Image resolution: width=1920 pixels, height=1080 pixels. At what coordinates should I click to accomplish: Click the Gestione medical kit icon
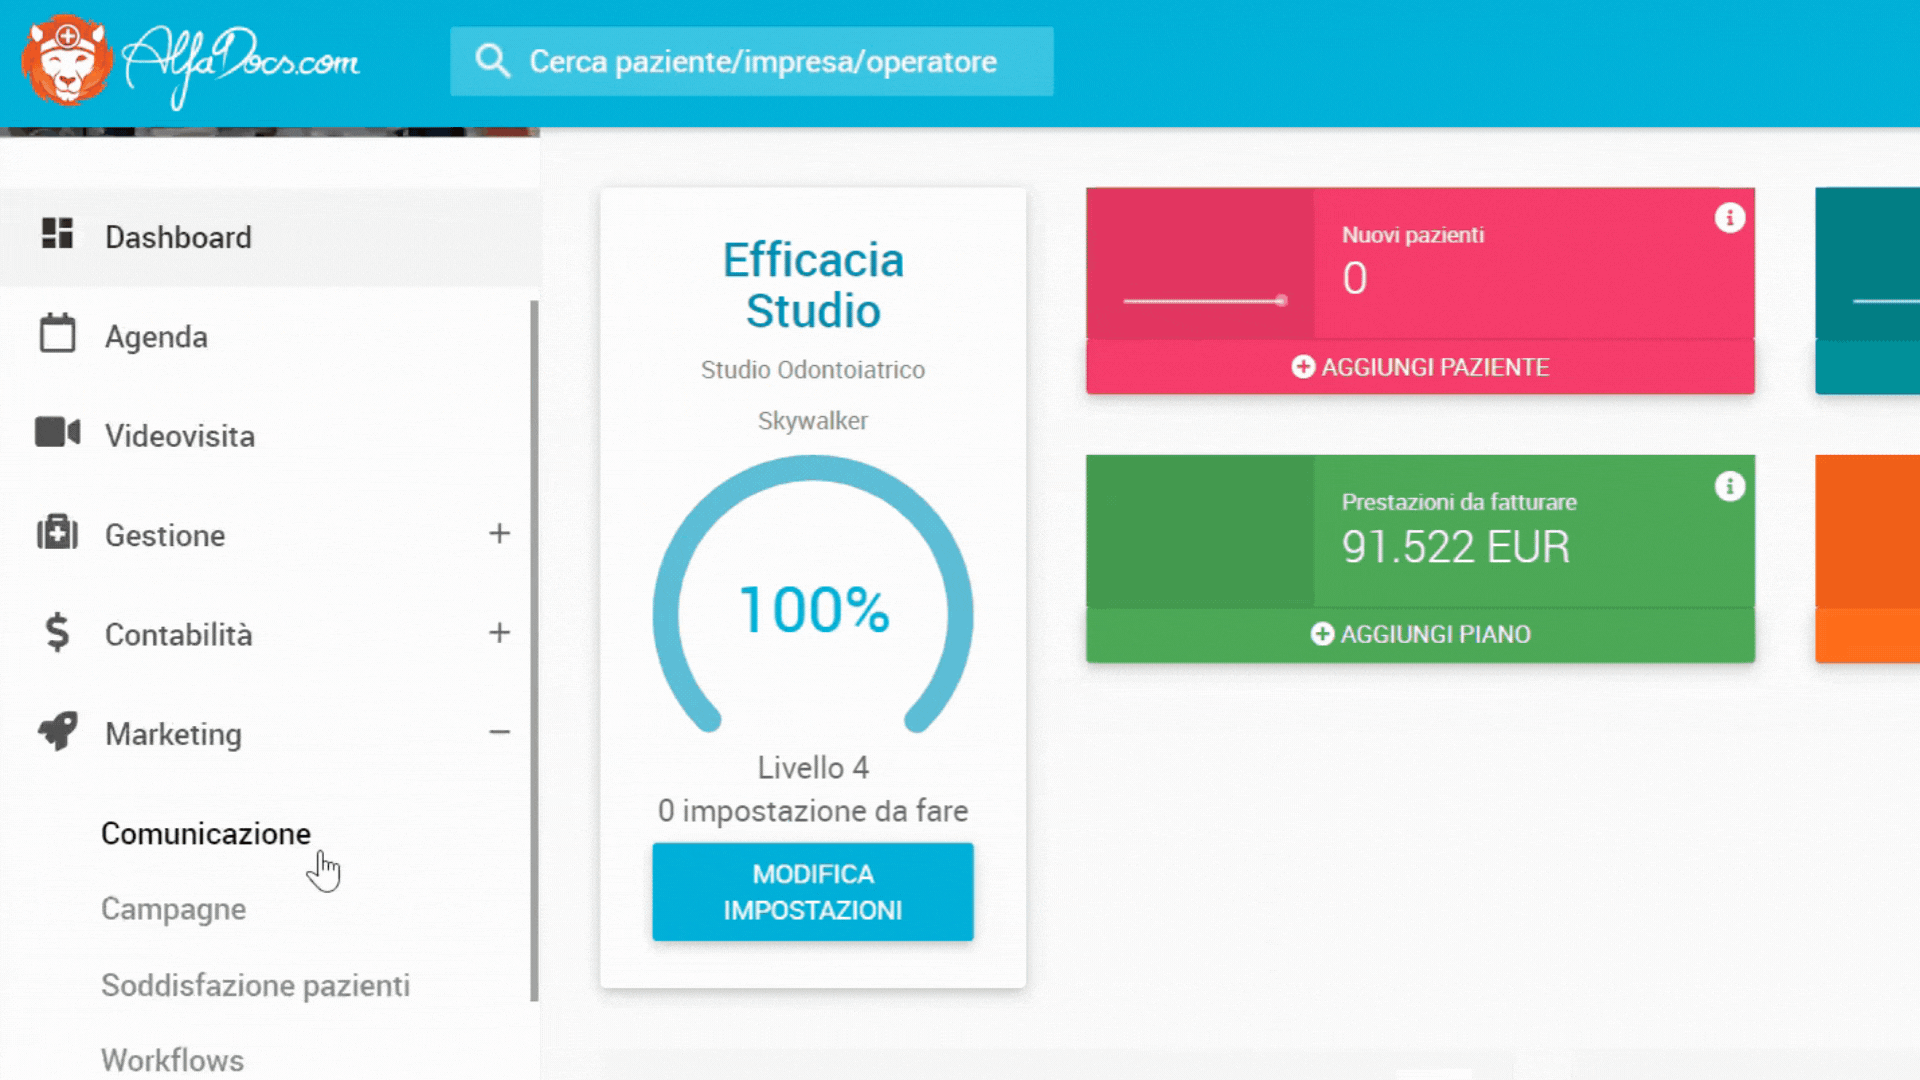(x=57, y=532)
